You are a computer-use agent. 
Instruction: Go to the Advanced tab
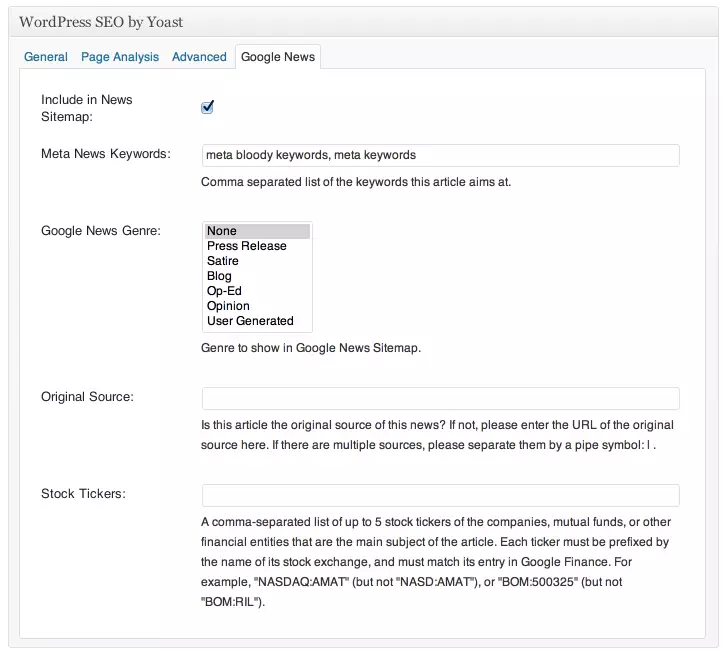[199, 57]
